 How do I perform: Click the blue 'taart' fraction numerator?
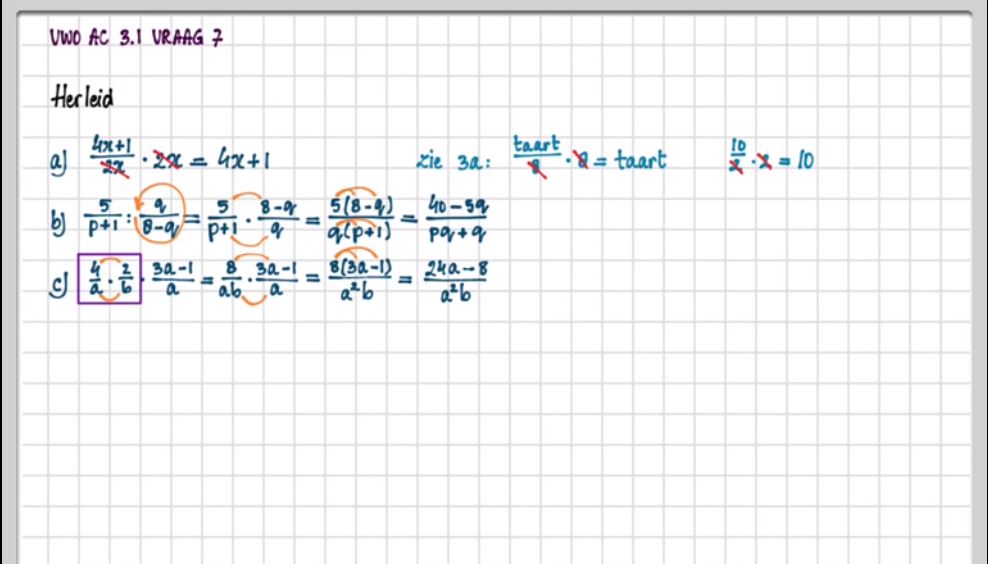pyautogui.click(x=537, y=145)
